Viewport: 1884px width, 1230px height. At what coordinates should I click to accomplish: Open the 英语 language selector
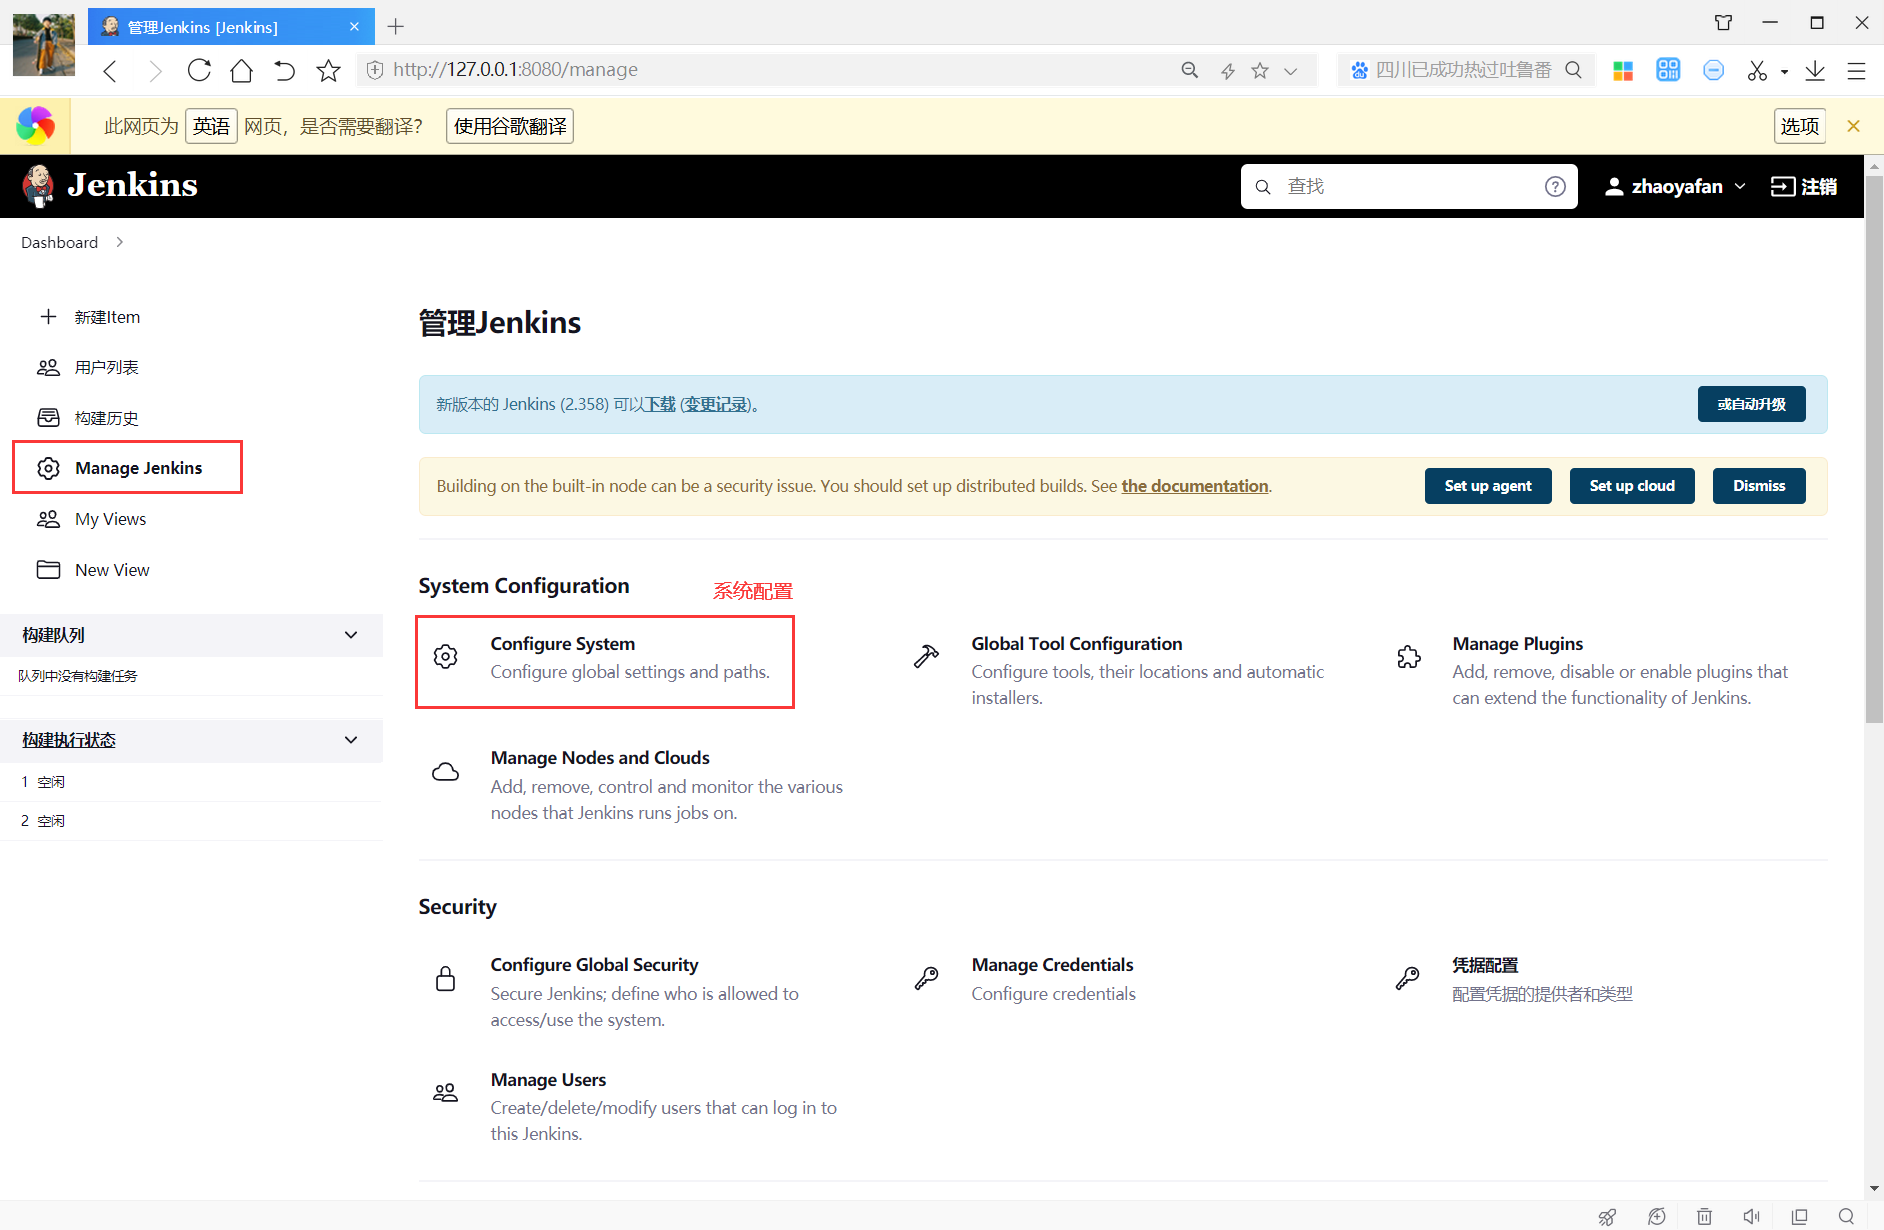click(x=211, y=126)
